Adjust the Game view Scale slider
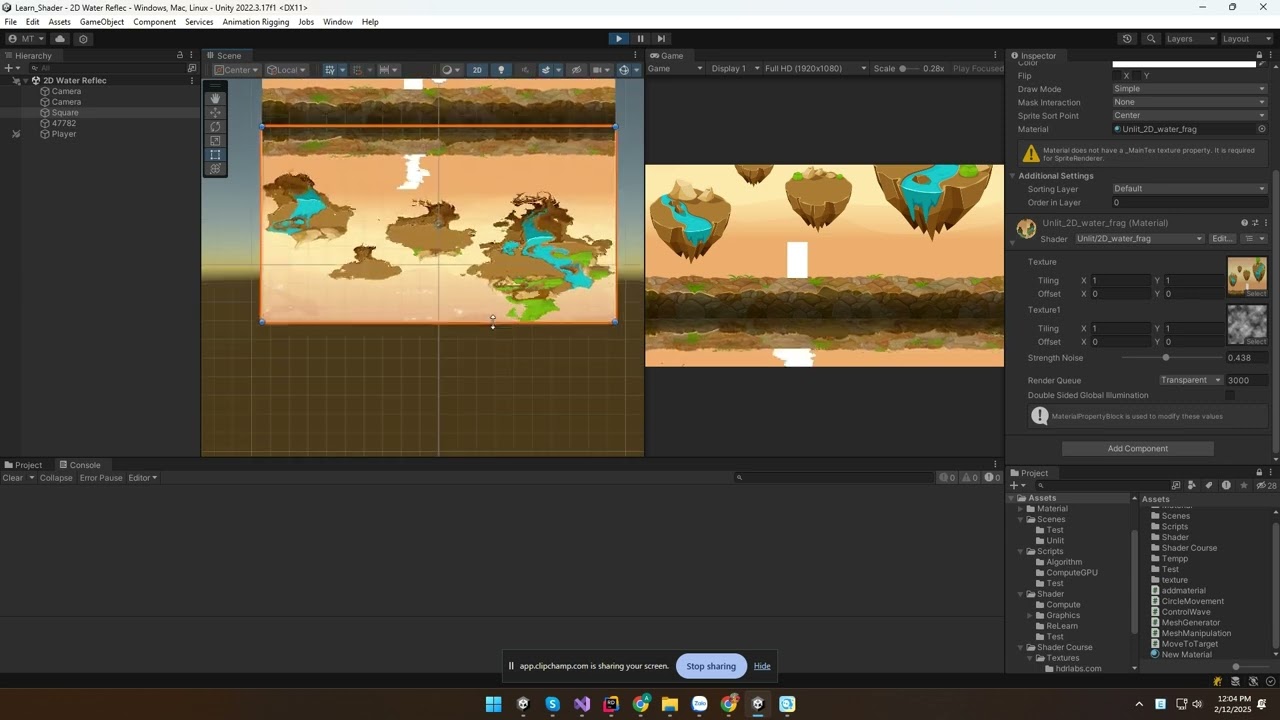Image resolution: width=1280 pixels, height=720 pixels. [x=909, y=69]
